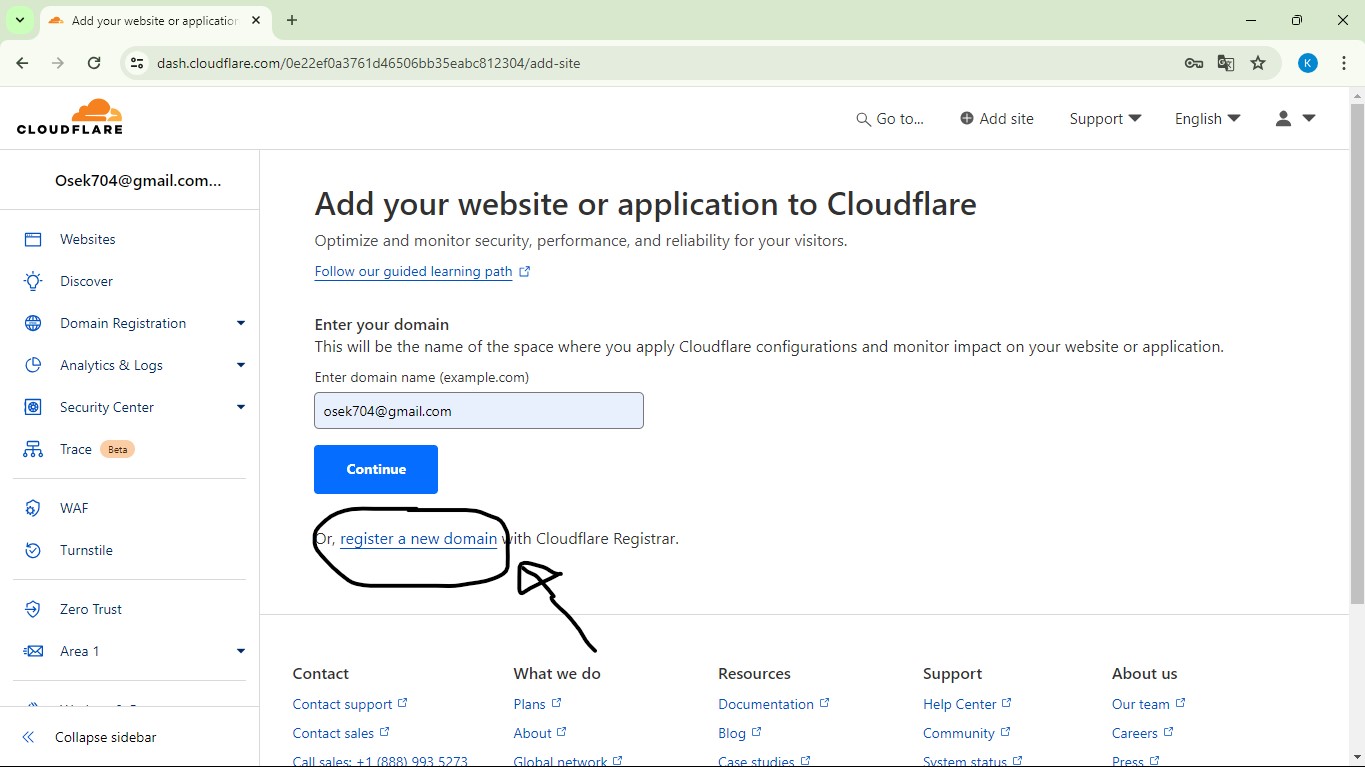1365x767 pixels.
Task: Click the site information icon in address bar
Action: 138,63
